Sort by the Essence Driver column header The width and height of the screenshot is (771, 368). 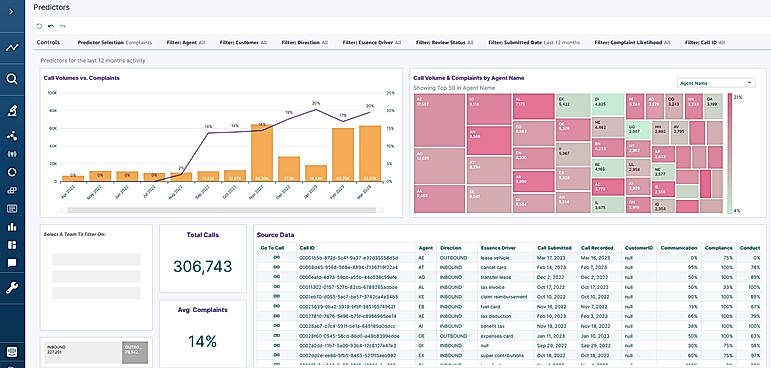point(498,248)
